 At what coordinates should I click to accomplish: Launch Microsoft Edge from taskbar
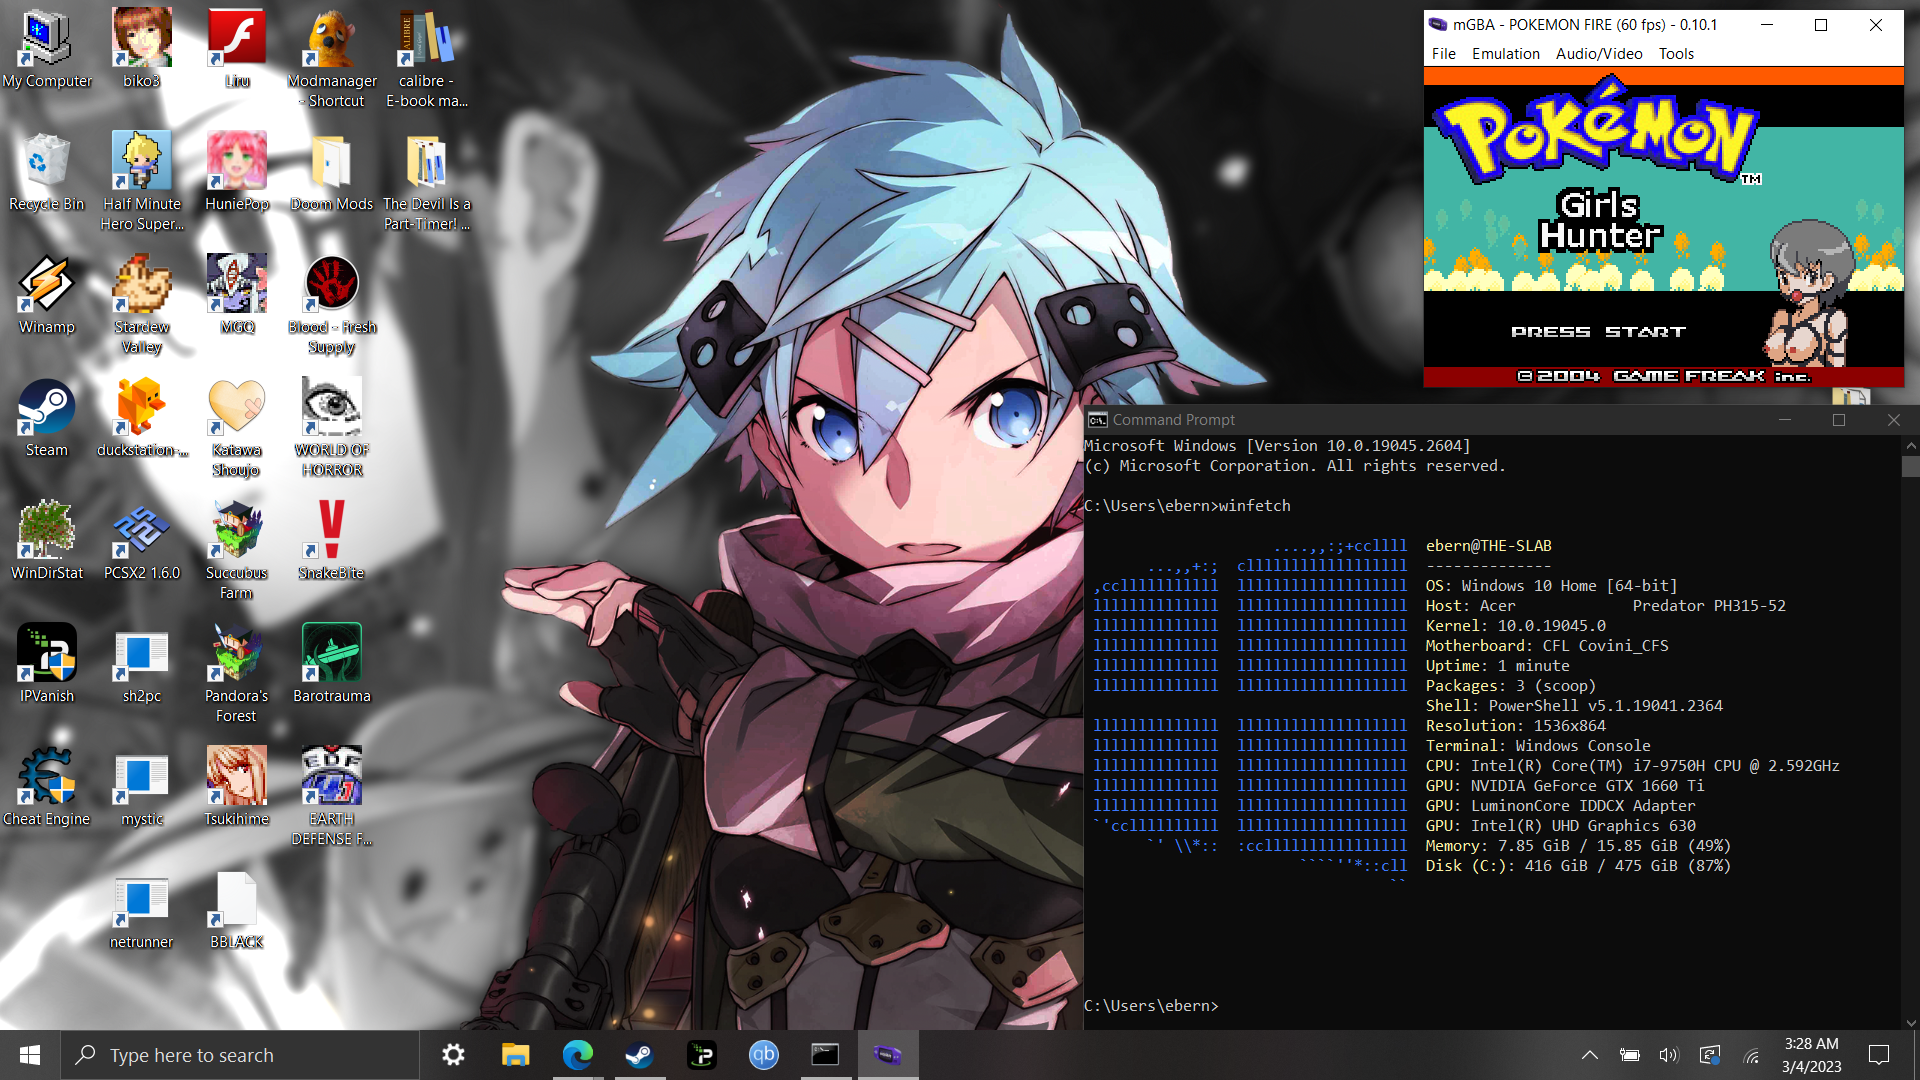pyautogui.click(x=577, y=1055)
